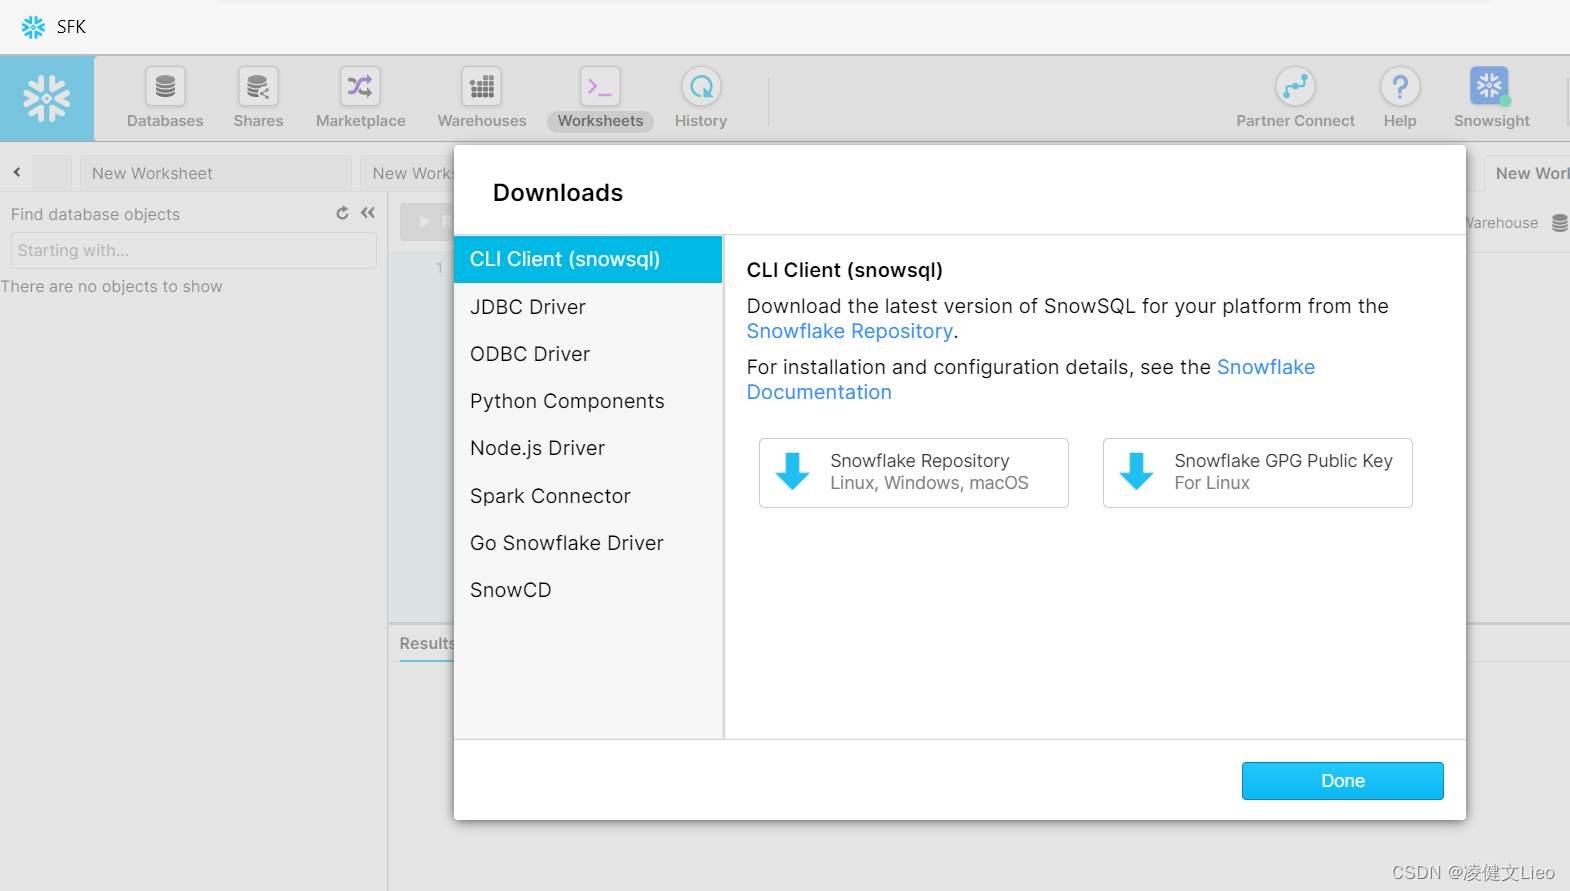The width and height of the screenshot is (1570, 891).
Task: Refresh the database objects list
Action: click(x=342, y=213)
